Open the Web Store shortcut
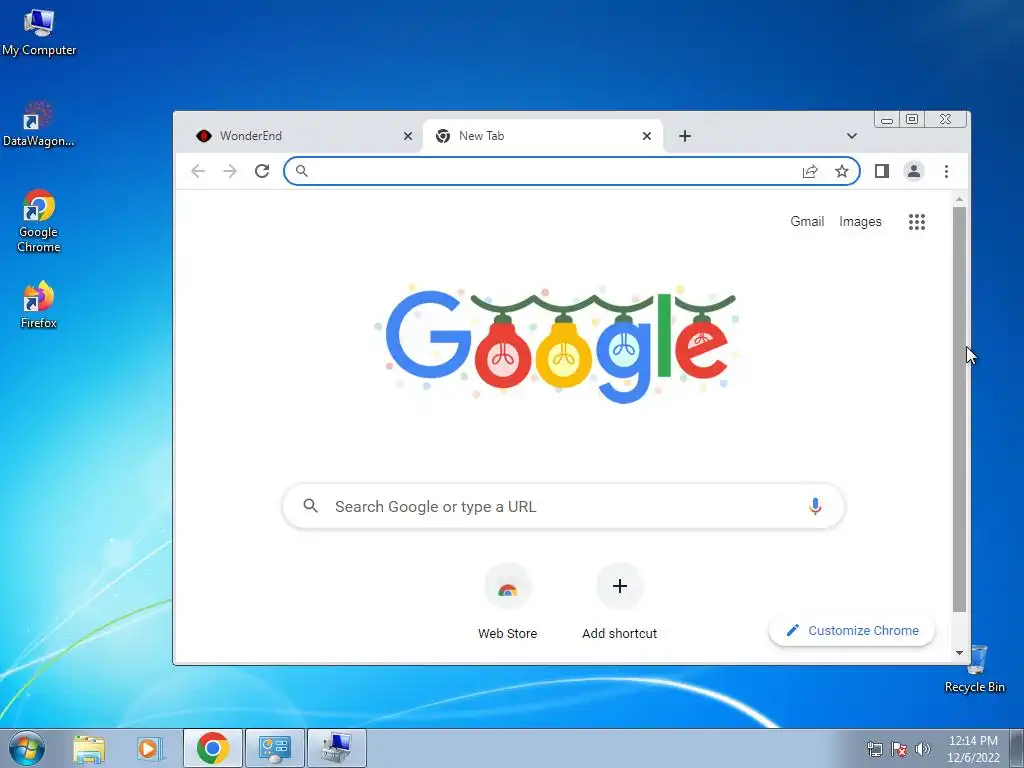The height and width of the screenshot is (768, 1024). click(507, 601)
